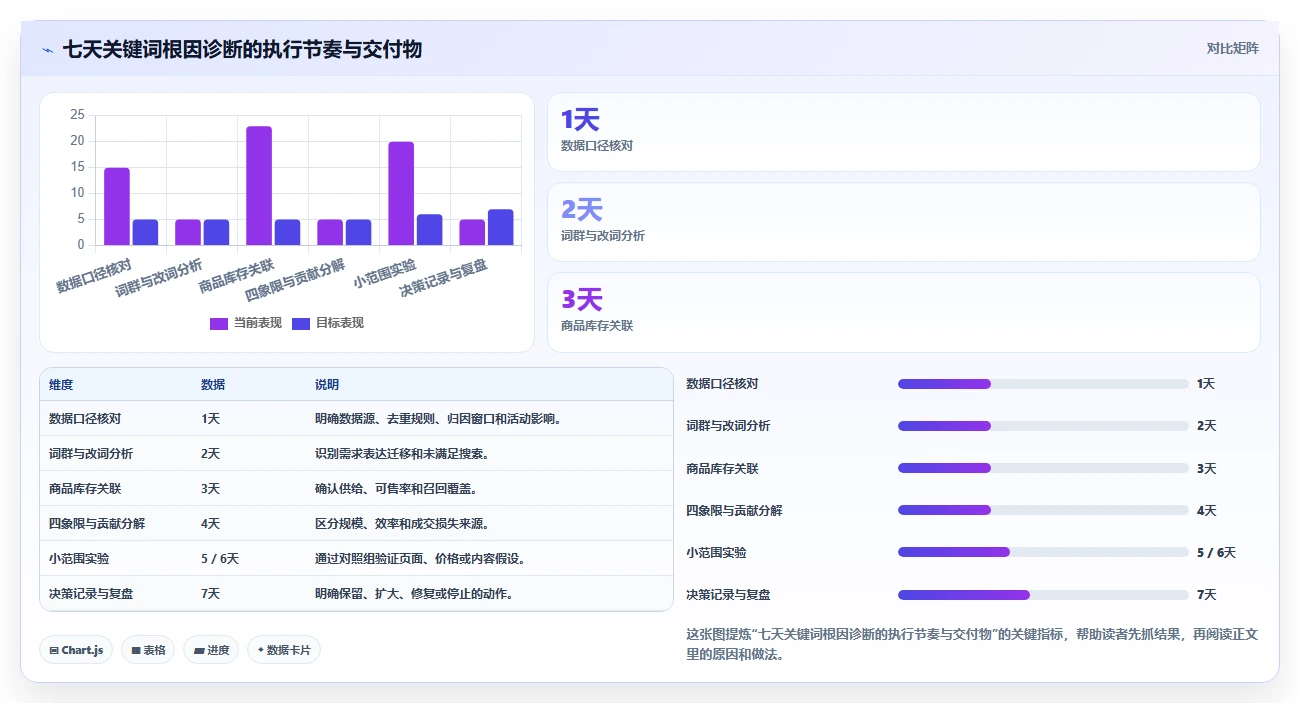Click table value 5 / 6天
The image size is (1300, 703).
point(220,559)
